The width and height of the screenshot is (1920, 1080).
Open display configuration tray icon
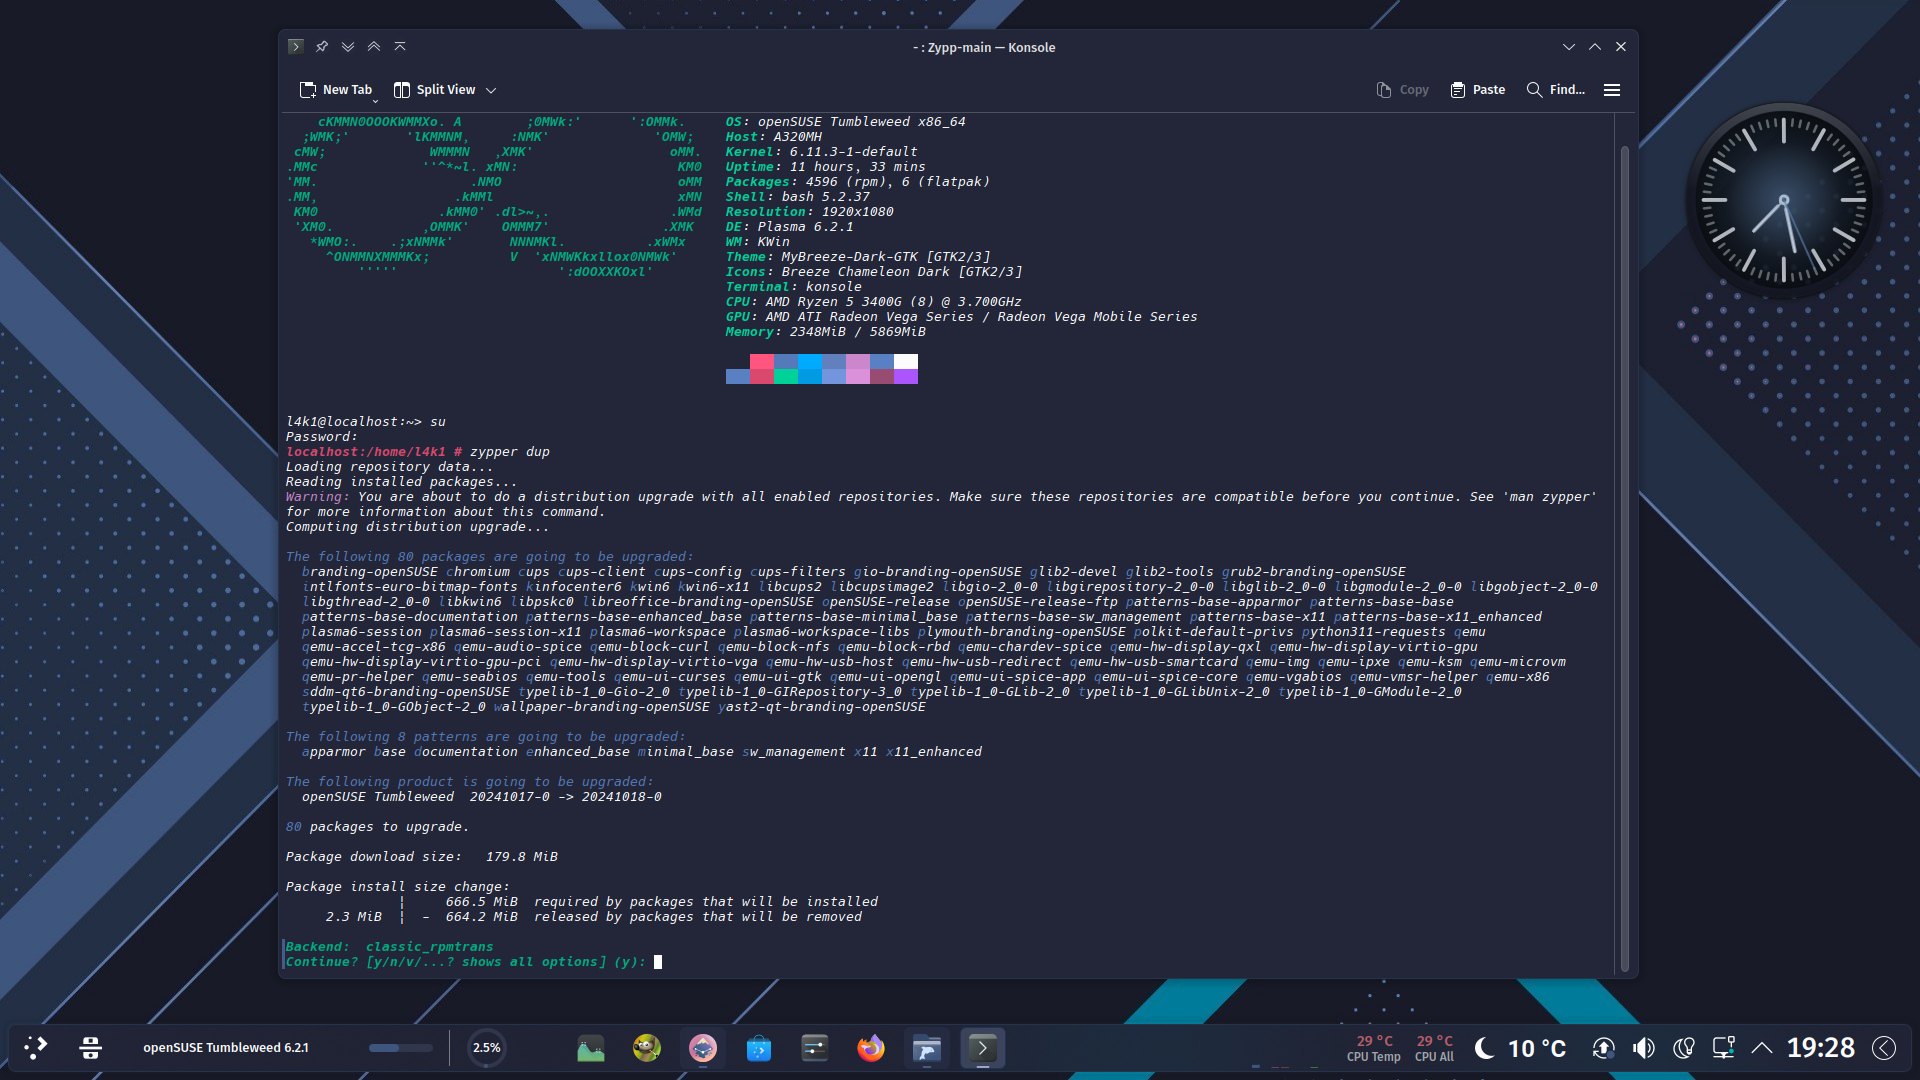(x=1723, y=1048)
